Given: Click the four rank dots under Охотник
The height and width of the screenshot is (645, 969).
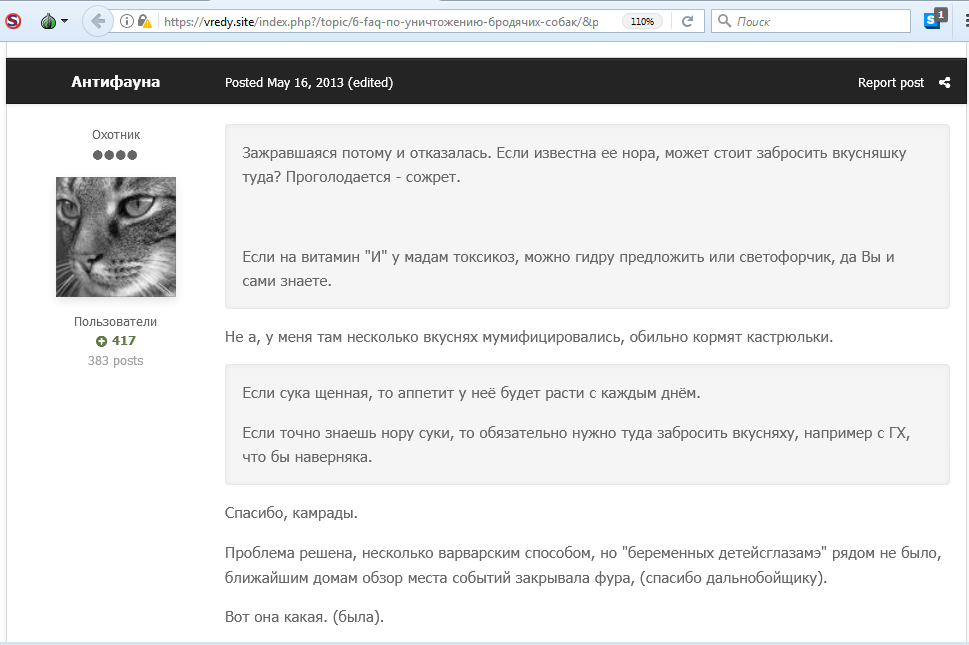Looking at the screenshot, I should click(x=115, y=155).
